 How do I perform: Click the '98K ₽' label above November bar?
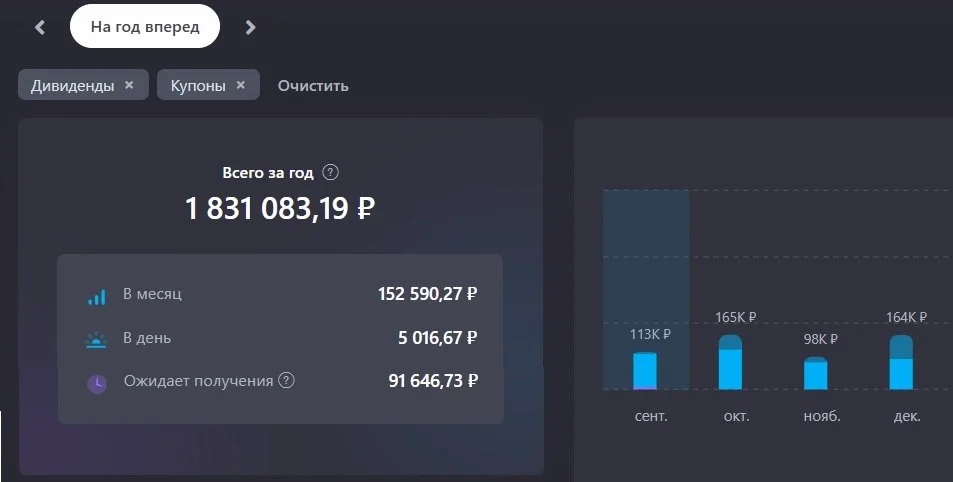pyautogui.click(x=821, y=339)
